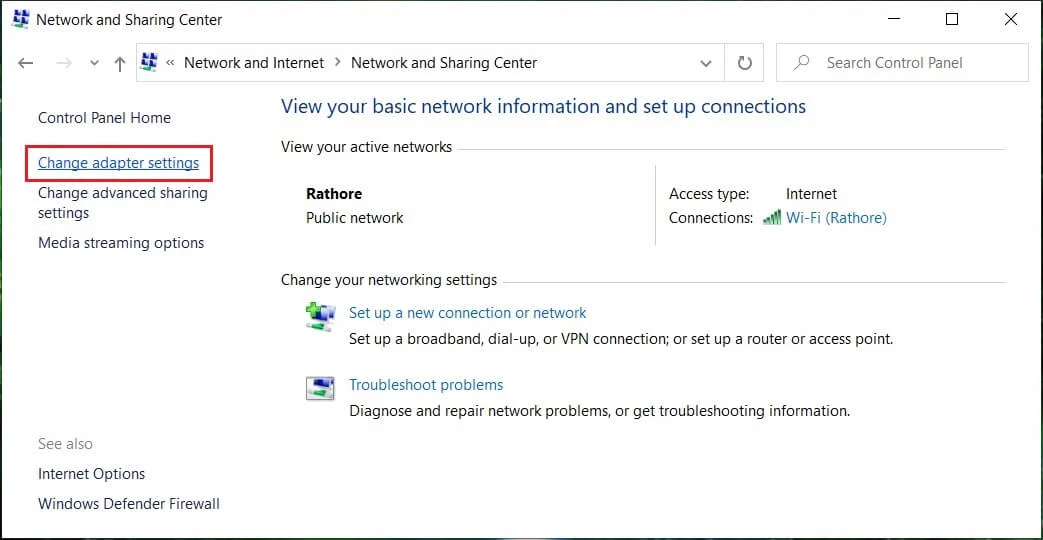Expand the hidden breadcrumb path chevrons

pos(171,63)
